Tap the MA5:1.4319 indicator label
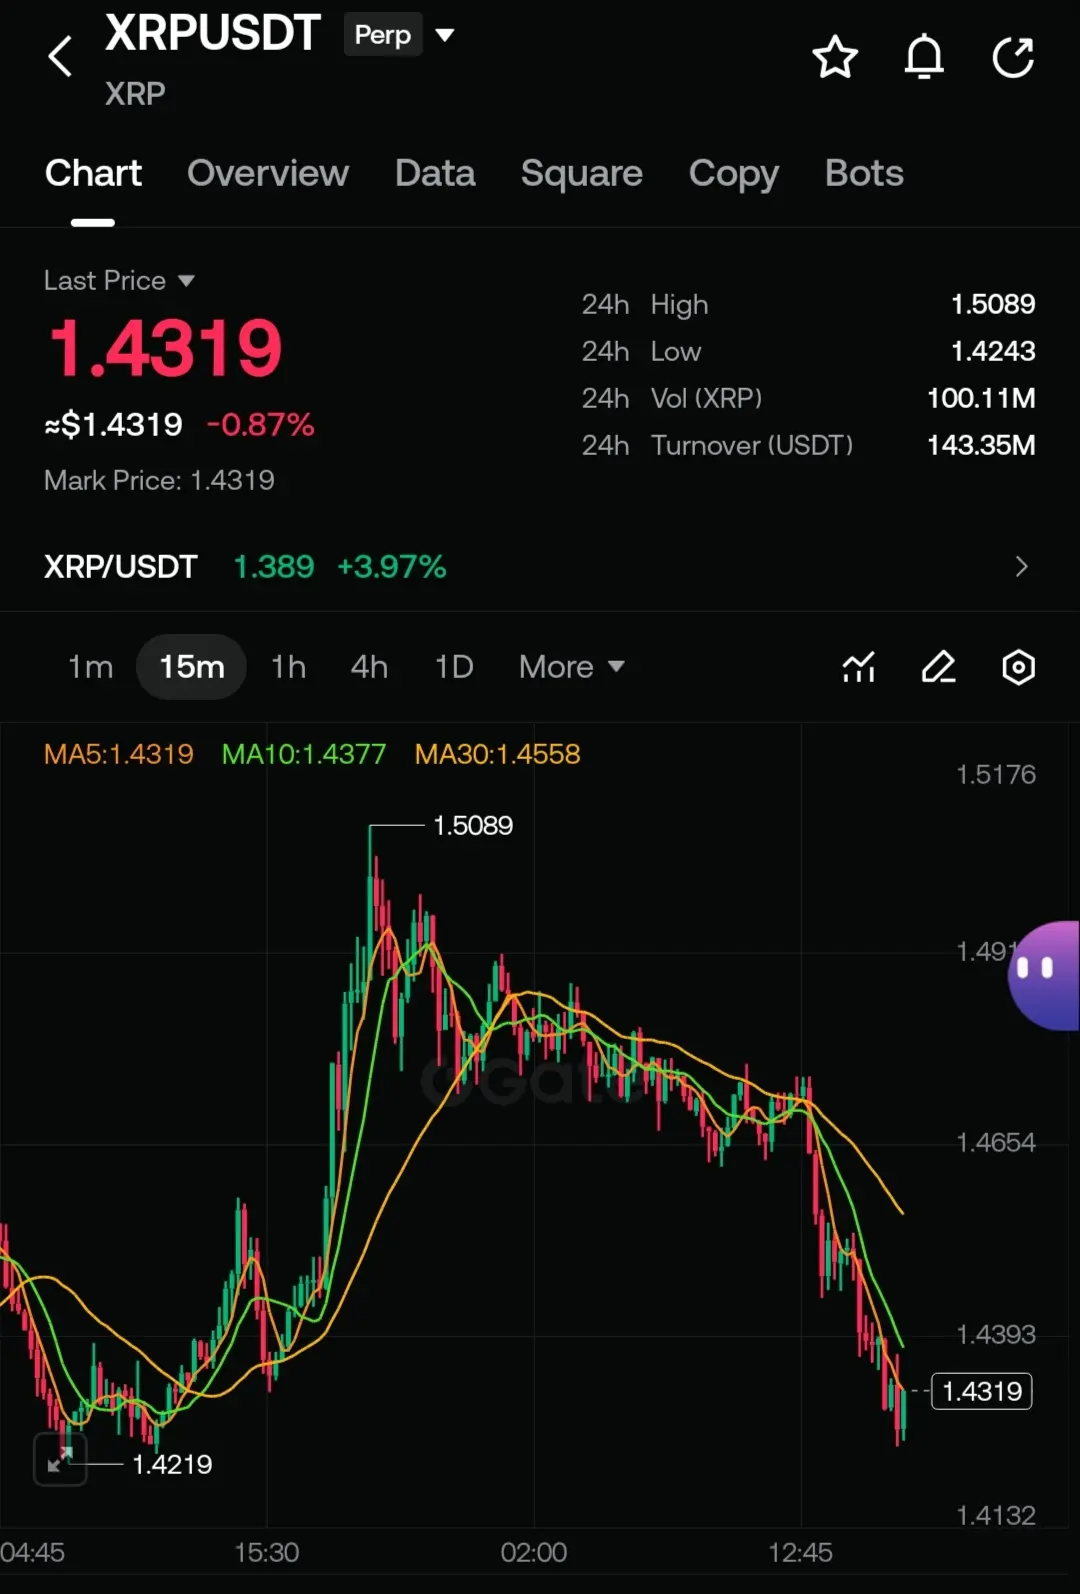 (x=119, y=754)
